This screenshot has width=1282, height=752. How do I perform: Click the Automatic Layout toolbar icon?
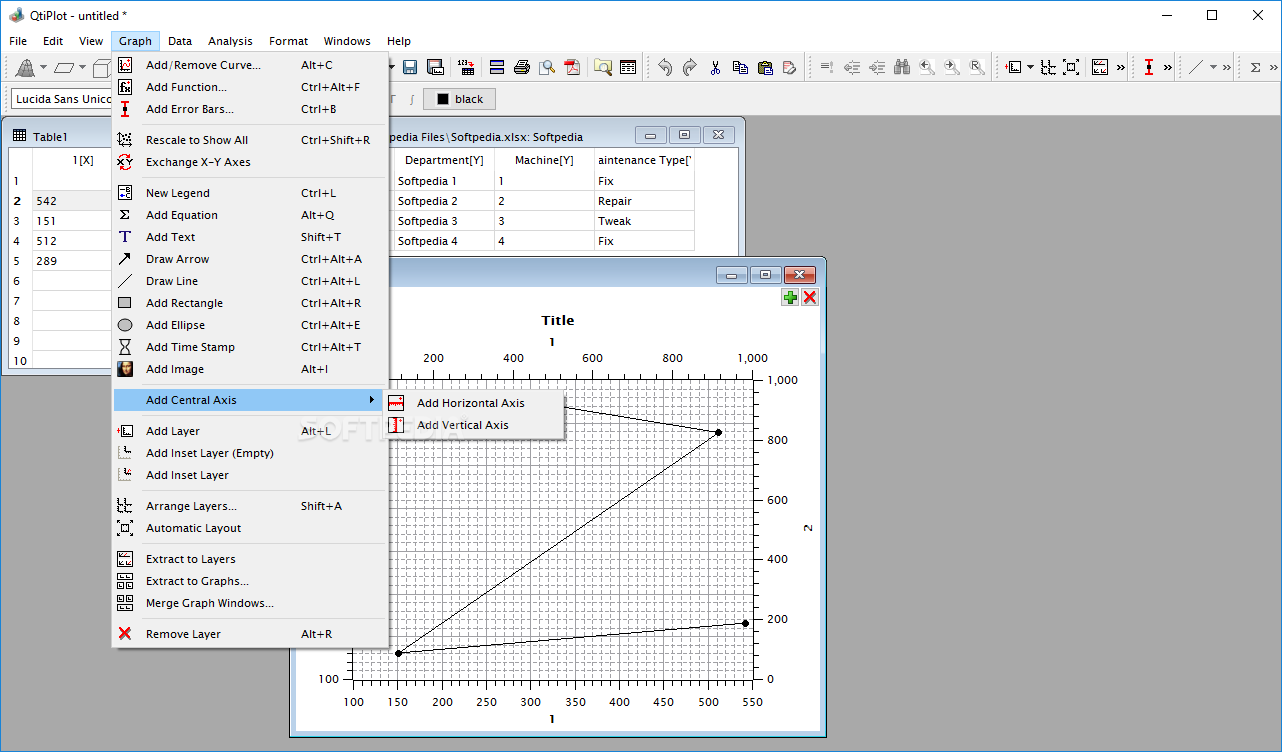(x=1071, y=67)
